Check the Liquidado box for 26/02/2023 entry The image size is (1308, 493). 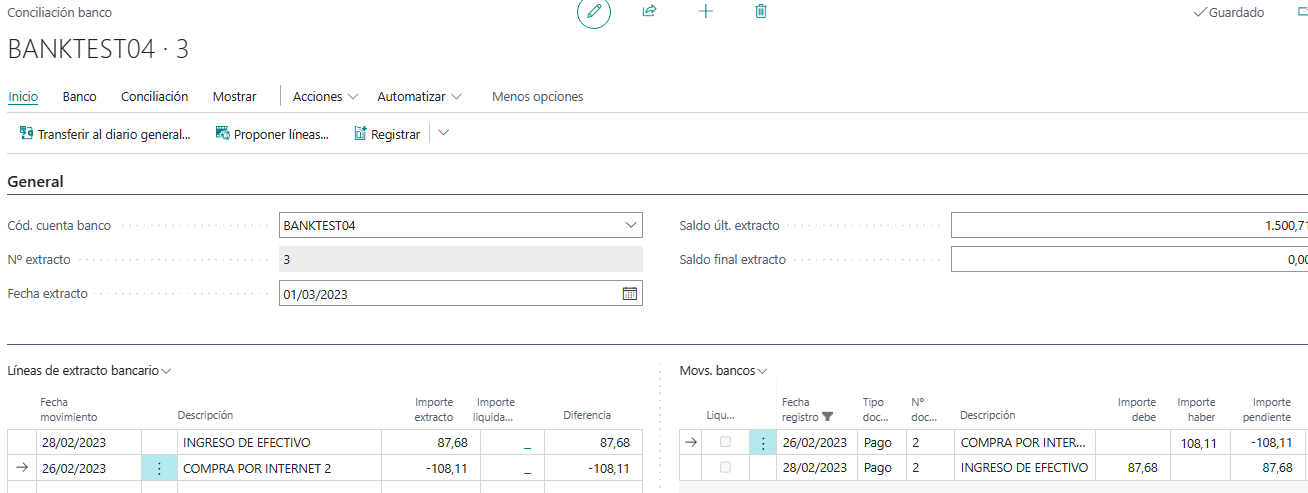point(726,442)
